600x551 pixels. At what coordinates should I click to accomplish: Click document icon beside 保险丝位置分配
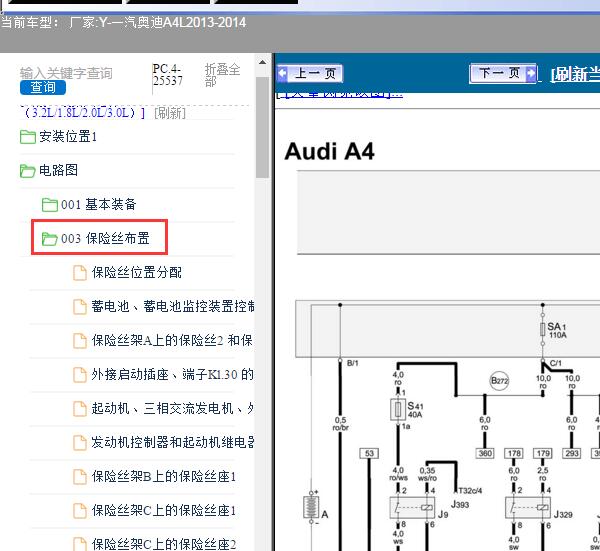(80, 273)
